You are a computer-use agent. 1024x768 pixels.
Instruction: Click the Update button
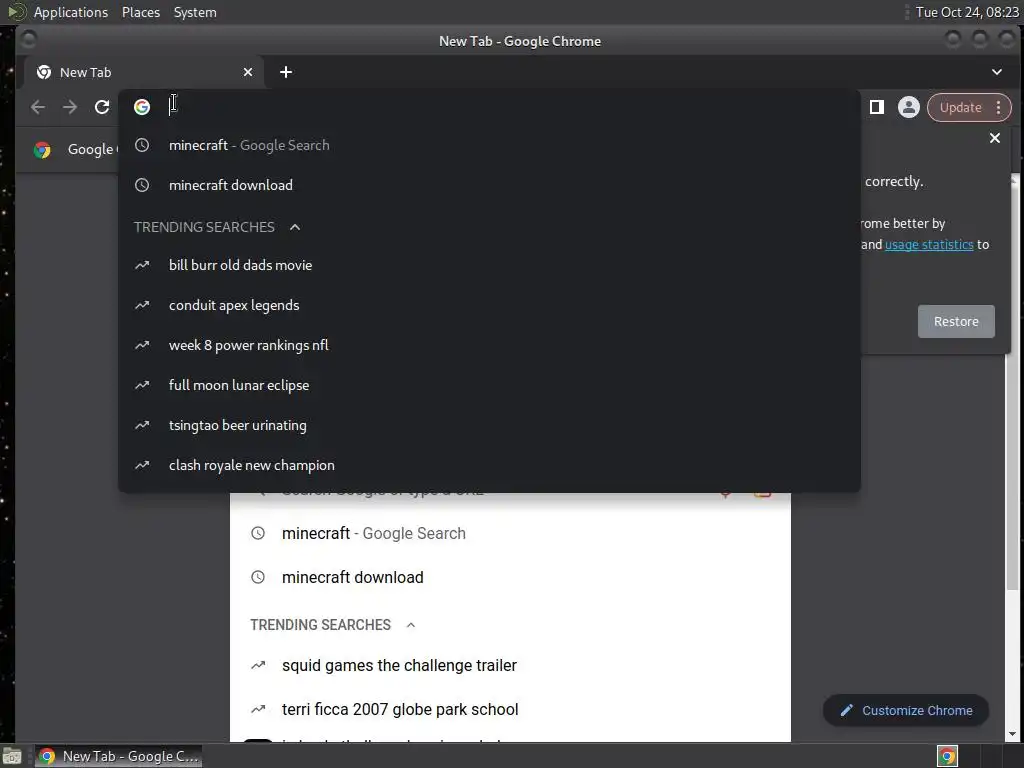[960, 108]
